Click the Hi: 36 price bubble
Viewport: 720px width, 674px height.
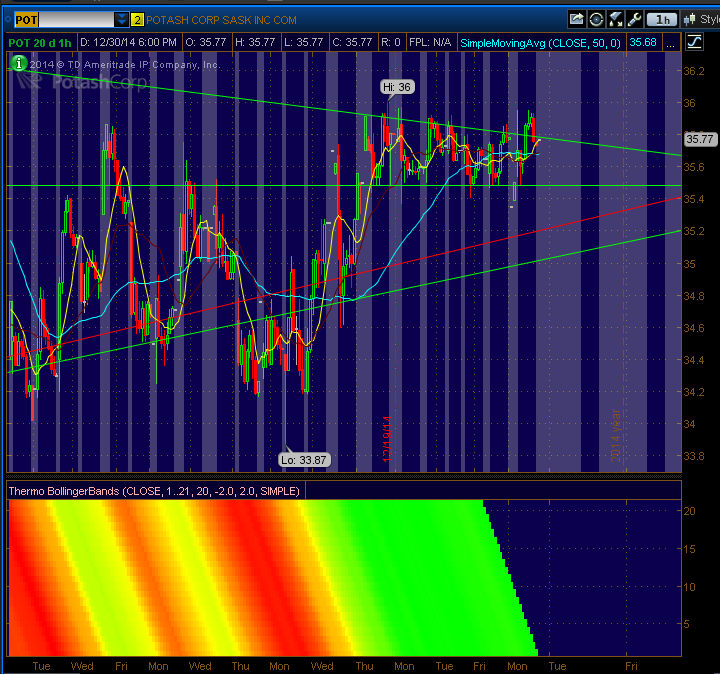[397, 87]
